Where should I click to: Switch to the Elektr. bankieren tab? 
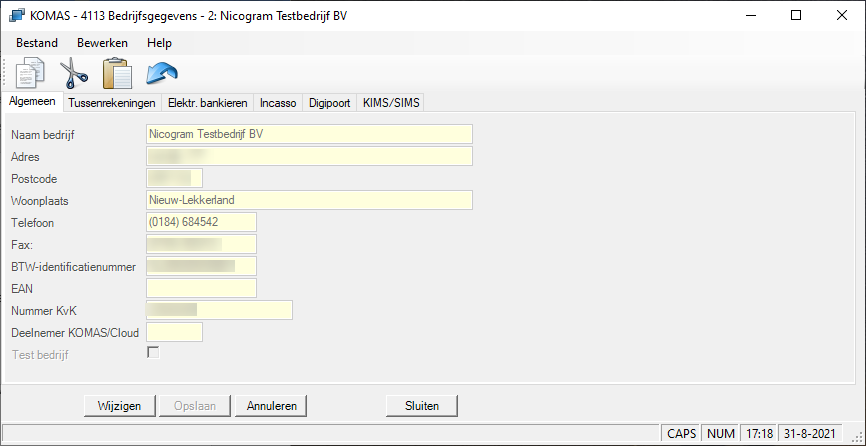208,103
